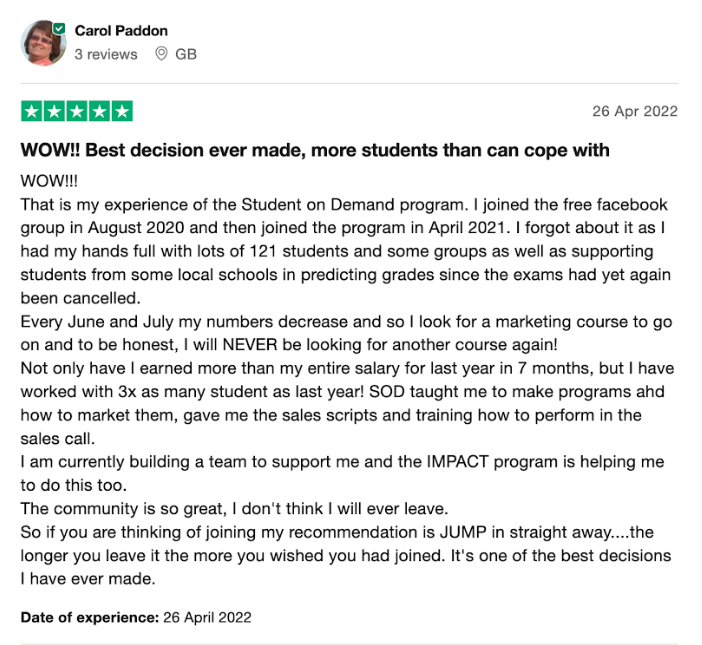Click the "Date of experience:" label

89,617
